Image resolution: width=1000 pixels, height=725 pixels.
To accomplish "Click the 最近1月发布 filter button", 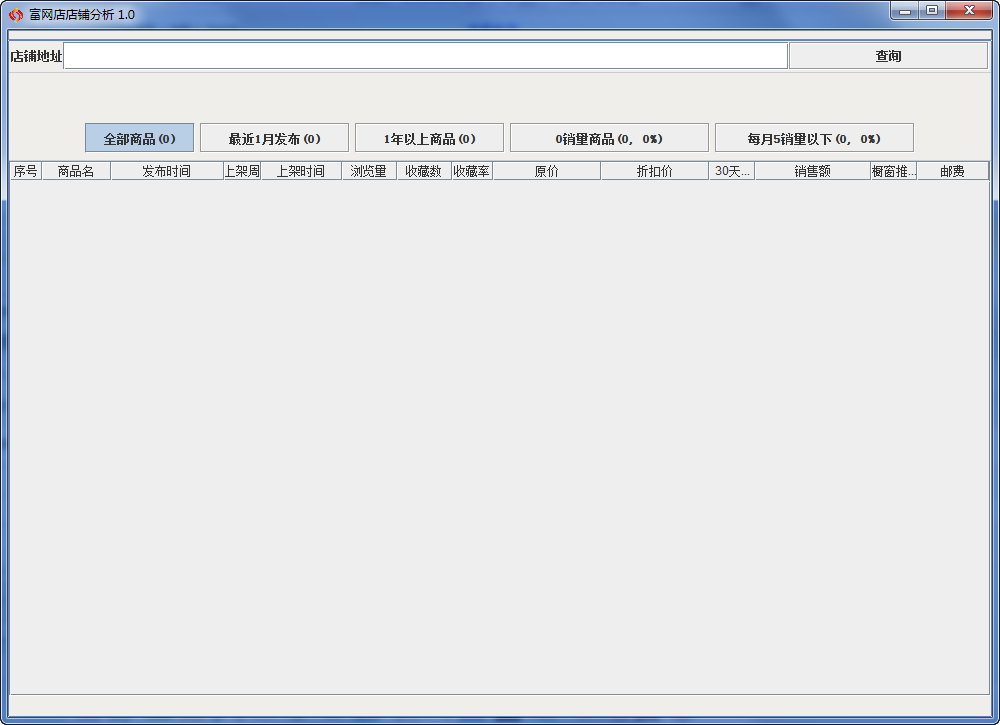I will tap(274, 137).
